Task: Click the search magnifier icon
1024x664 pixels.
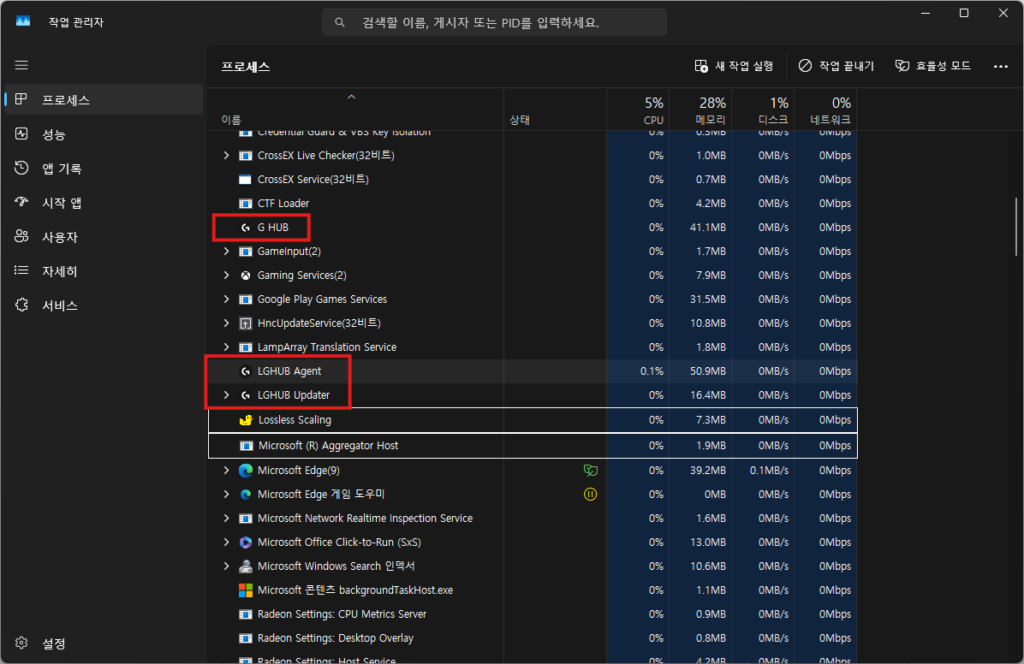Action: 340,22
